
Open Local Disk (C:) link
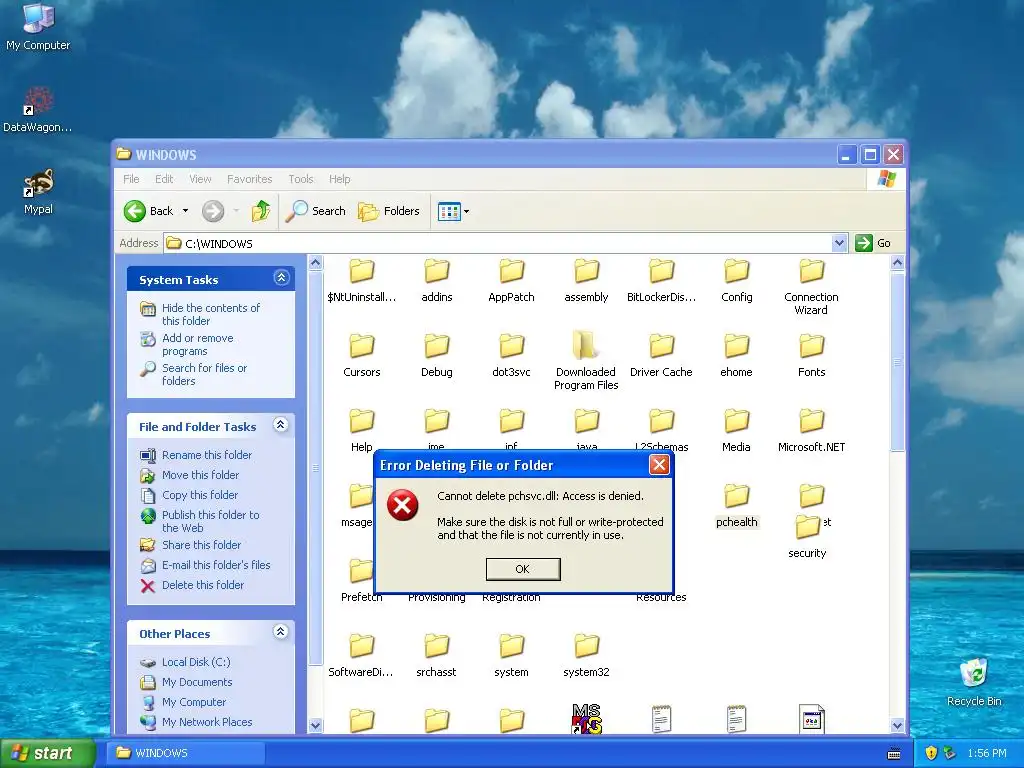point(196,662)
